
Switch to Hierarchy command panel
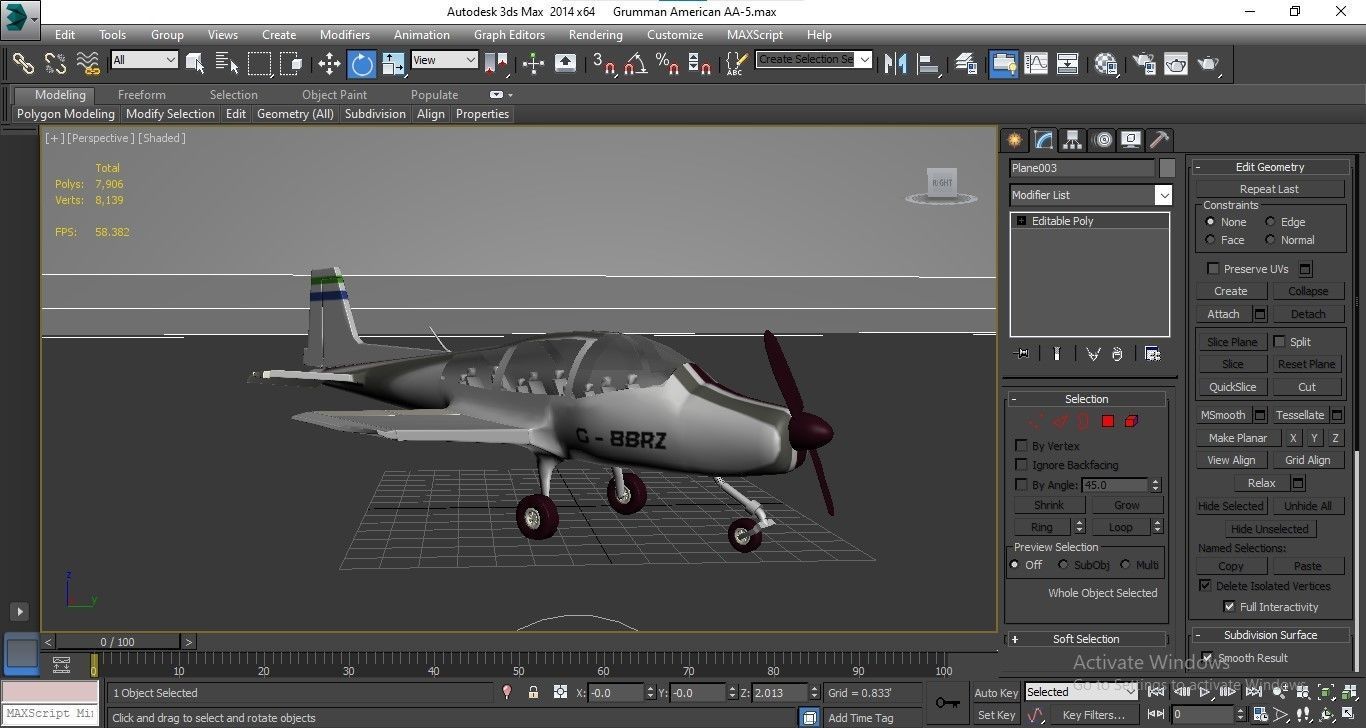click(x=1072, y=139)
